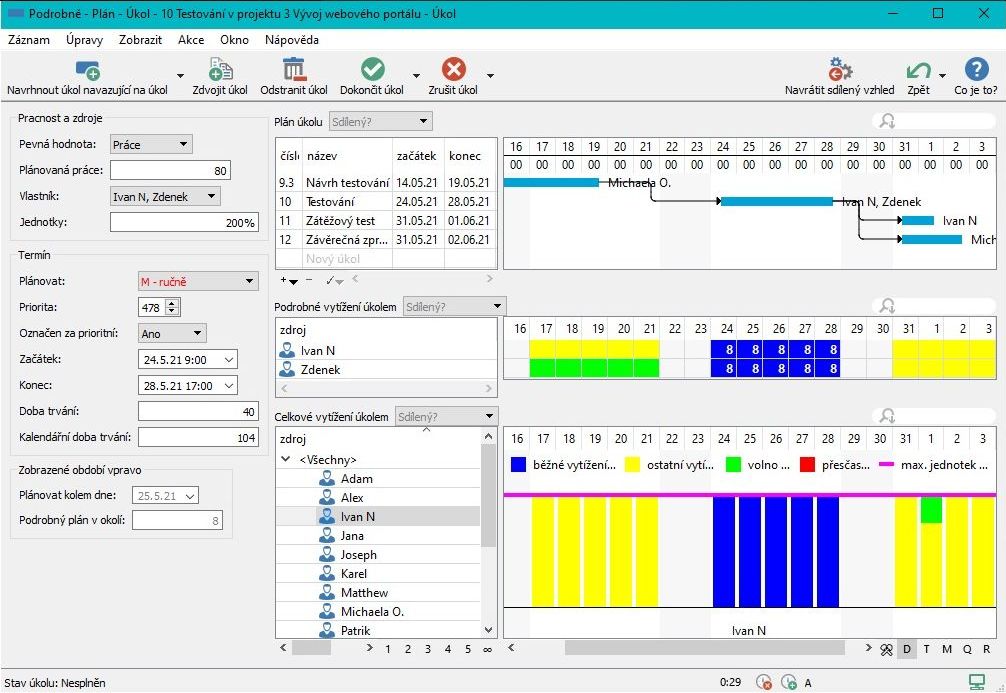
Task: Select the T week scale button
Action: pos(926,649)
